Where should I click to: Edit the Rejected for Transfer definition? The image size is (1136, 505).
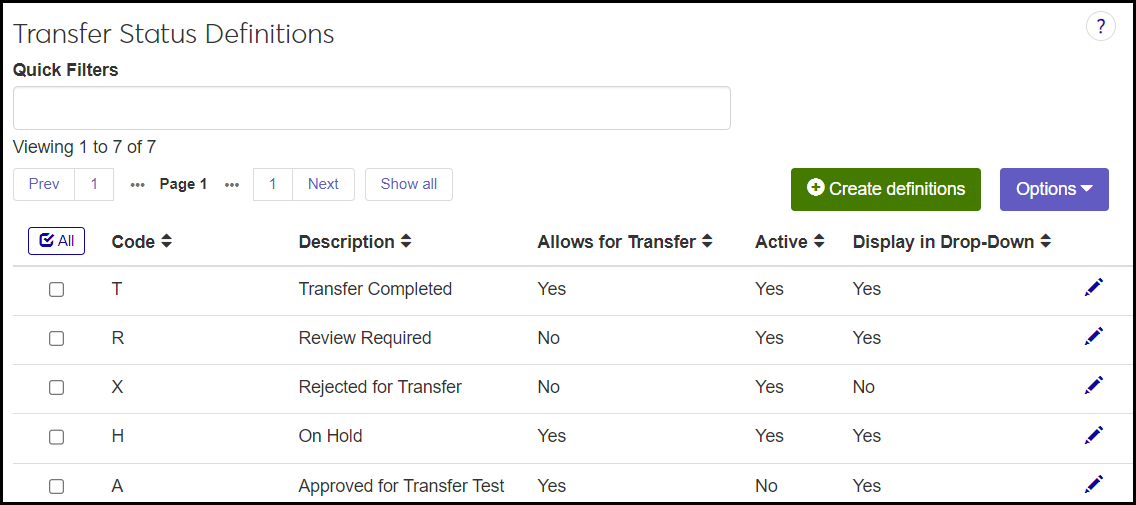(x=1094, y=386)
